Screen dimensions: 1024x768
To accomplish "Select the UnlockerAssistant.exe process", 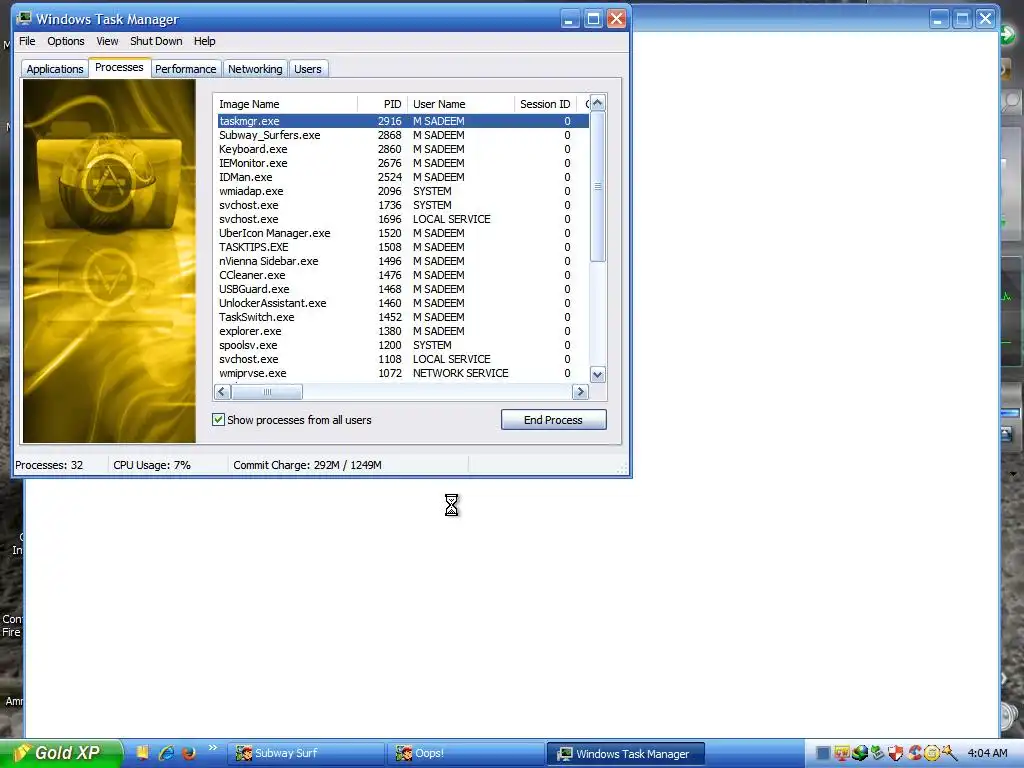I will 403,304.
